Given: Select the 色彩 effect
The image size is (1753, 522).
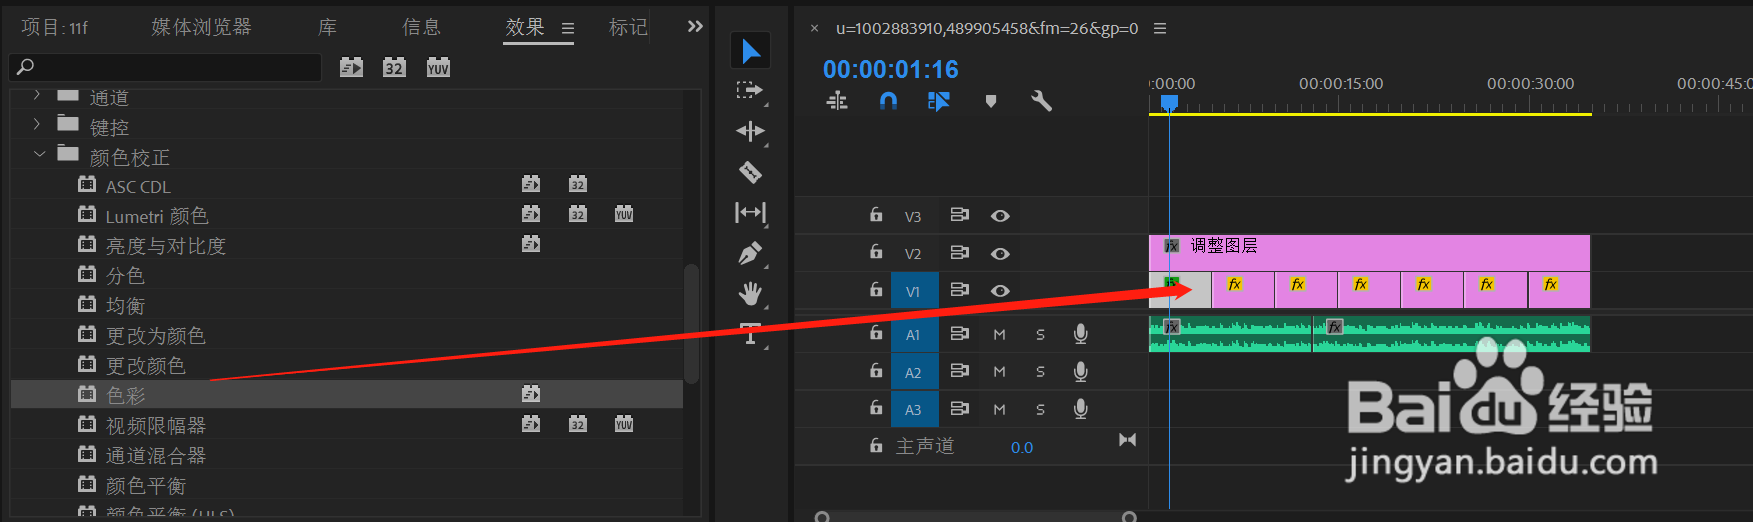Looking at the screenshot, I should click(x=346, y=395).
